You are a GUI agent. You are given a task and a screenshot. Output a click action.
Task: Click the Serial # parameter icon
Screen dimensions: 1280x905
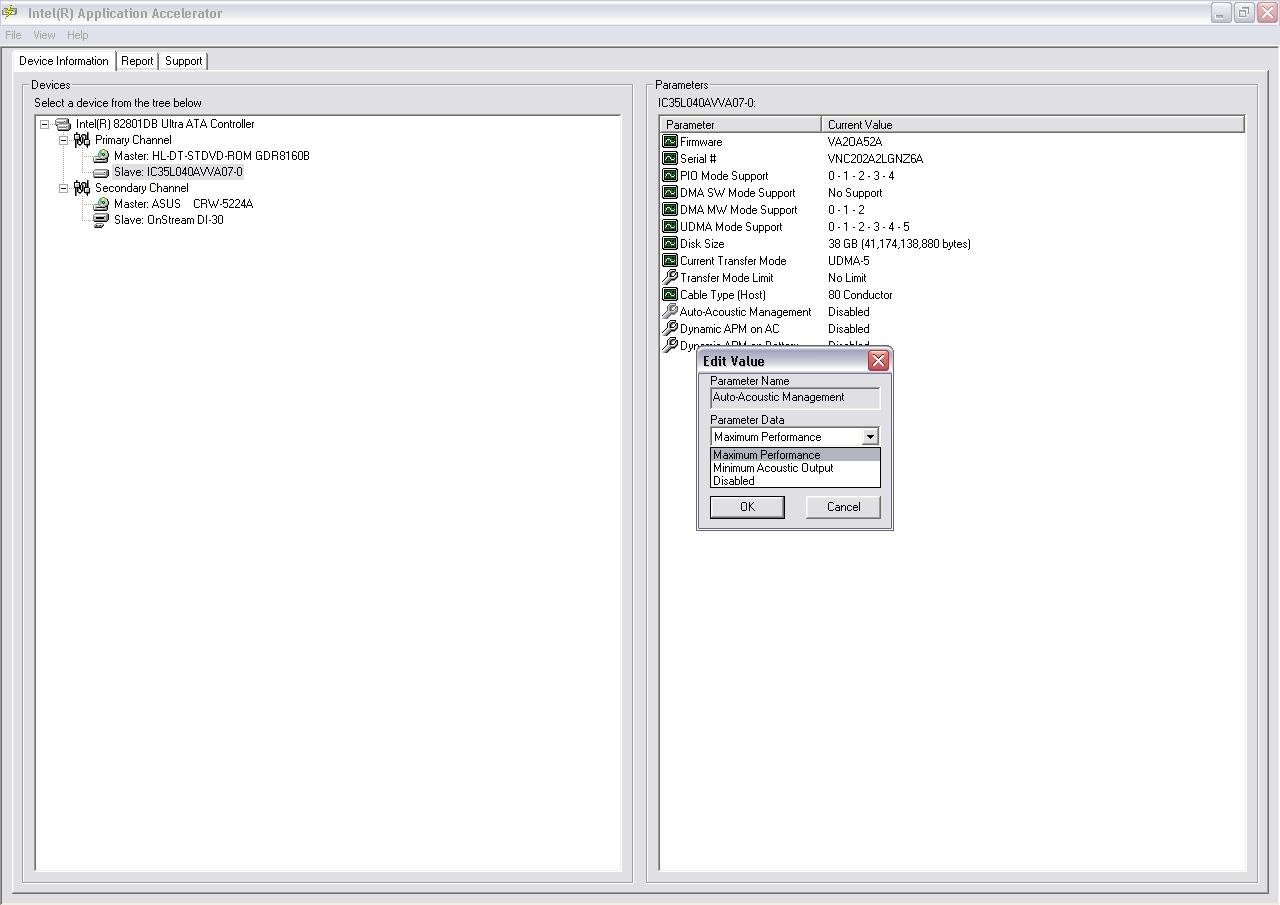[x=670, y=159]
